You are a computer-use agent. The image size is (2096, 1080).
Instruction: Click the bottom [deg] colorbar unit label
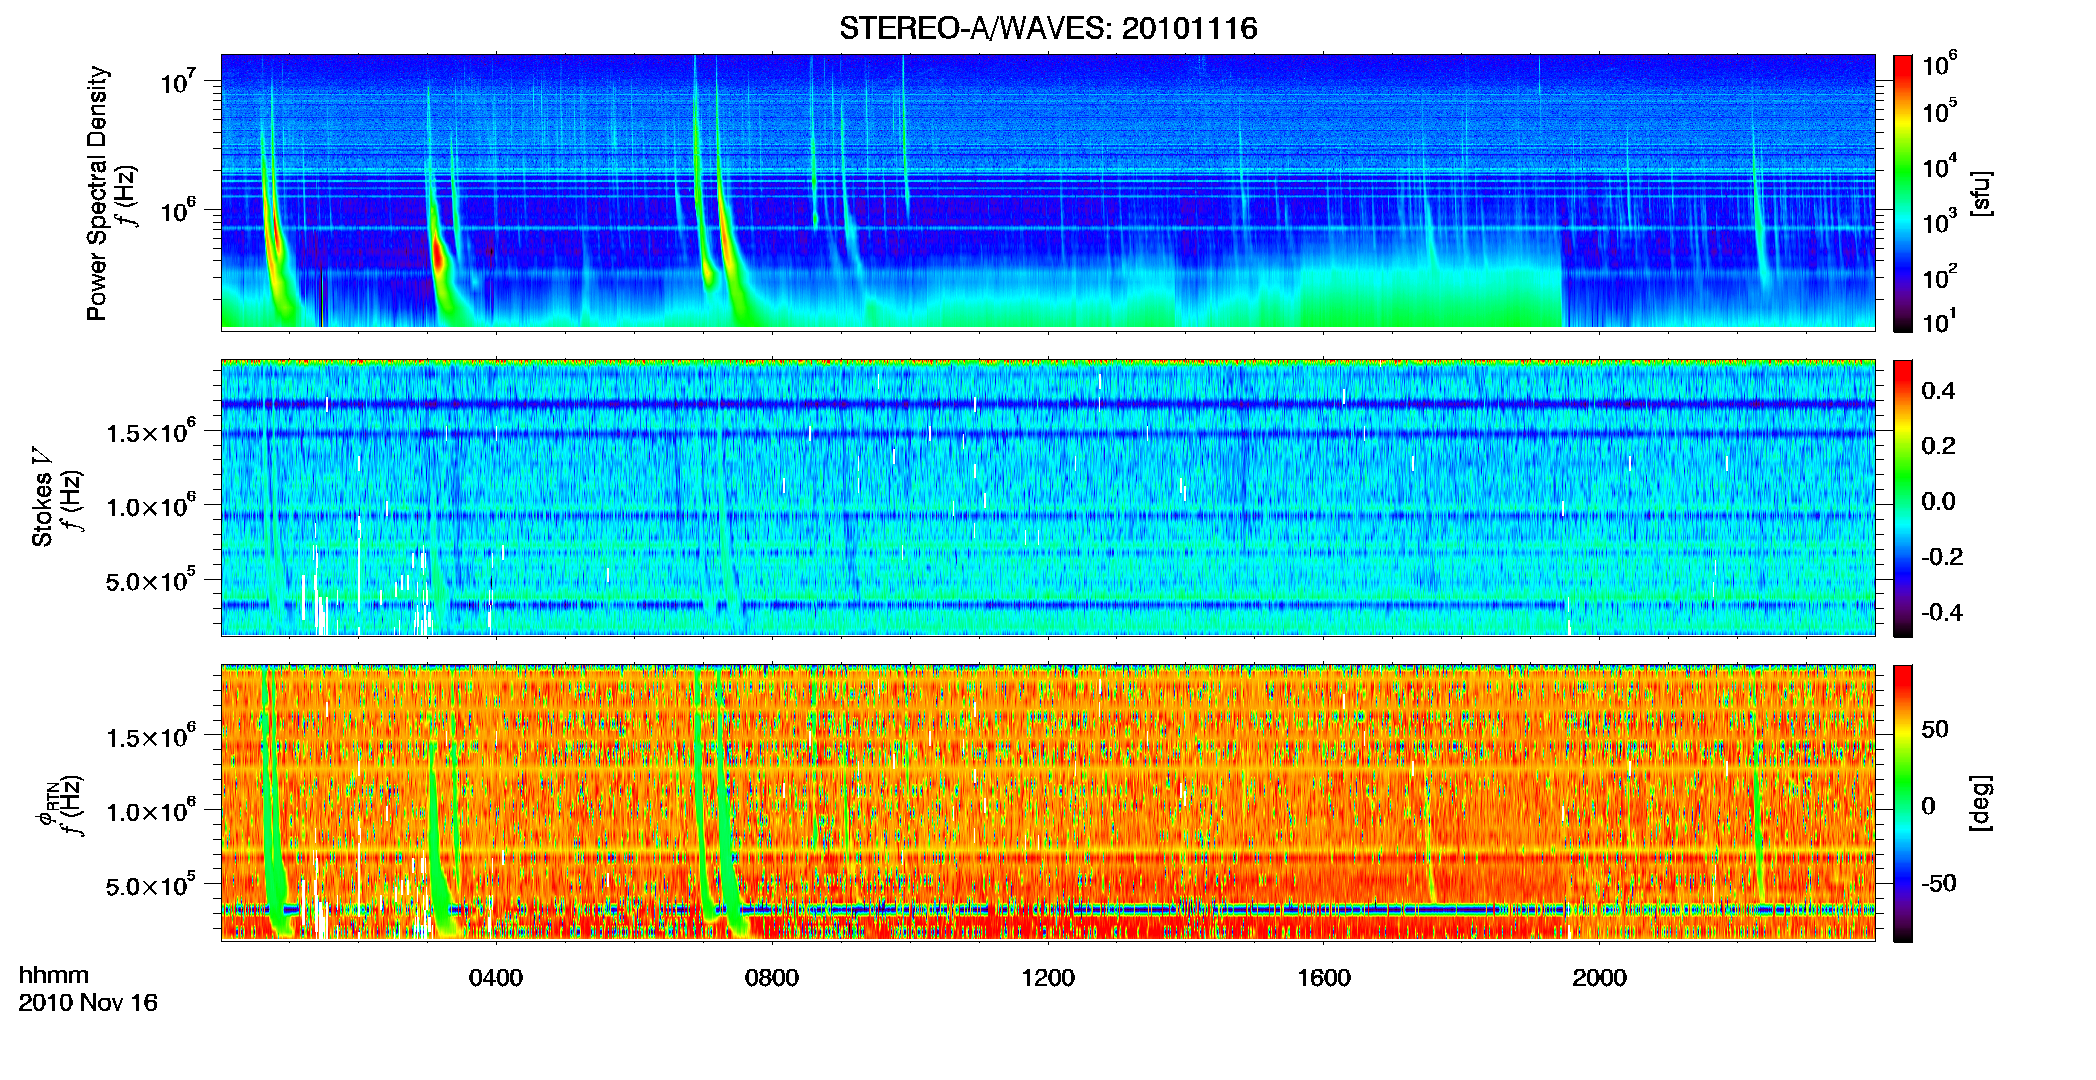coord(1981,803)
